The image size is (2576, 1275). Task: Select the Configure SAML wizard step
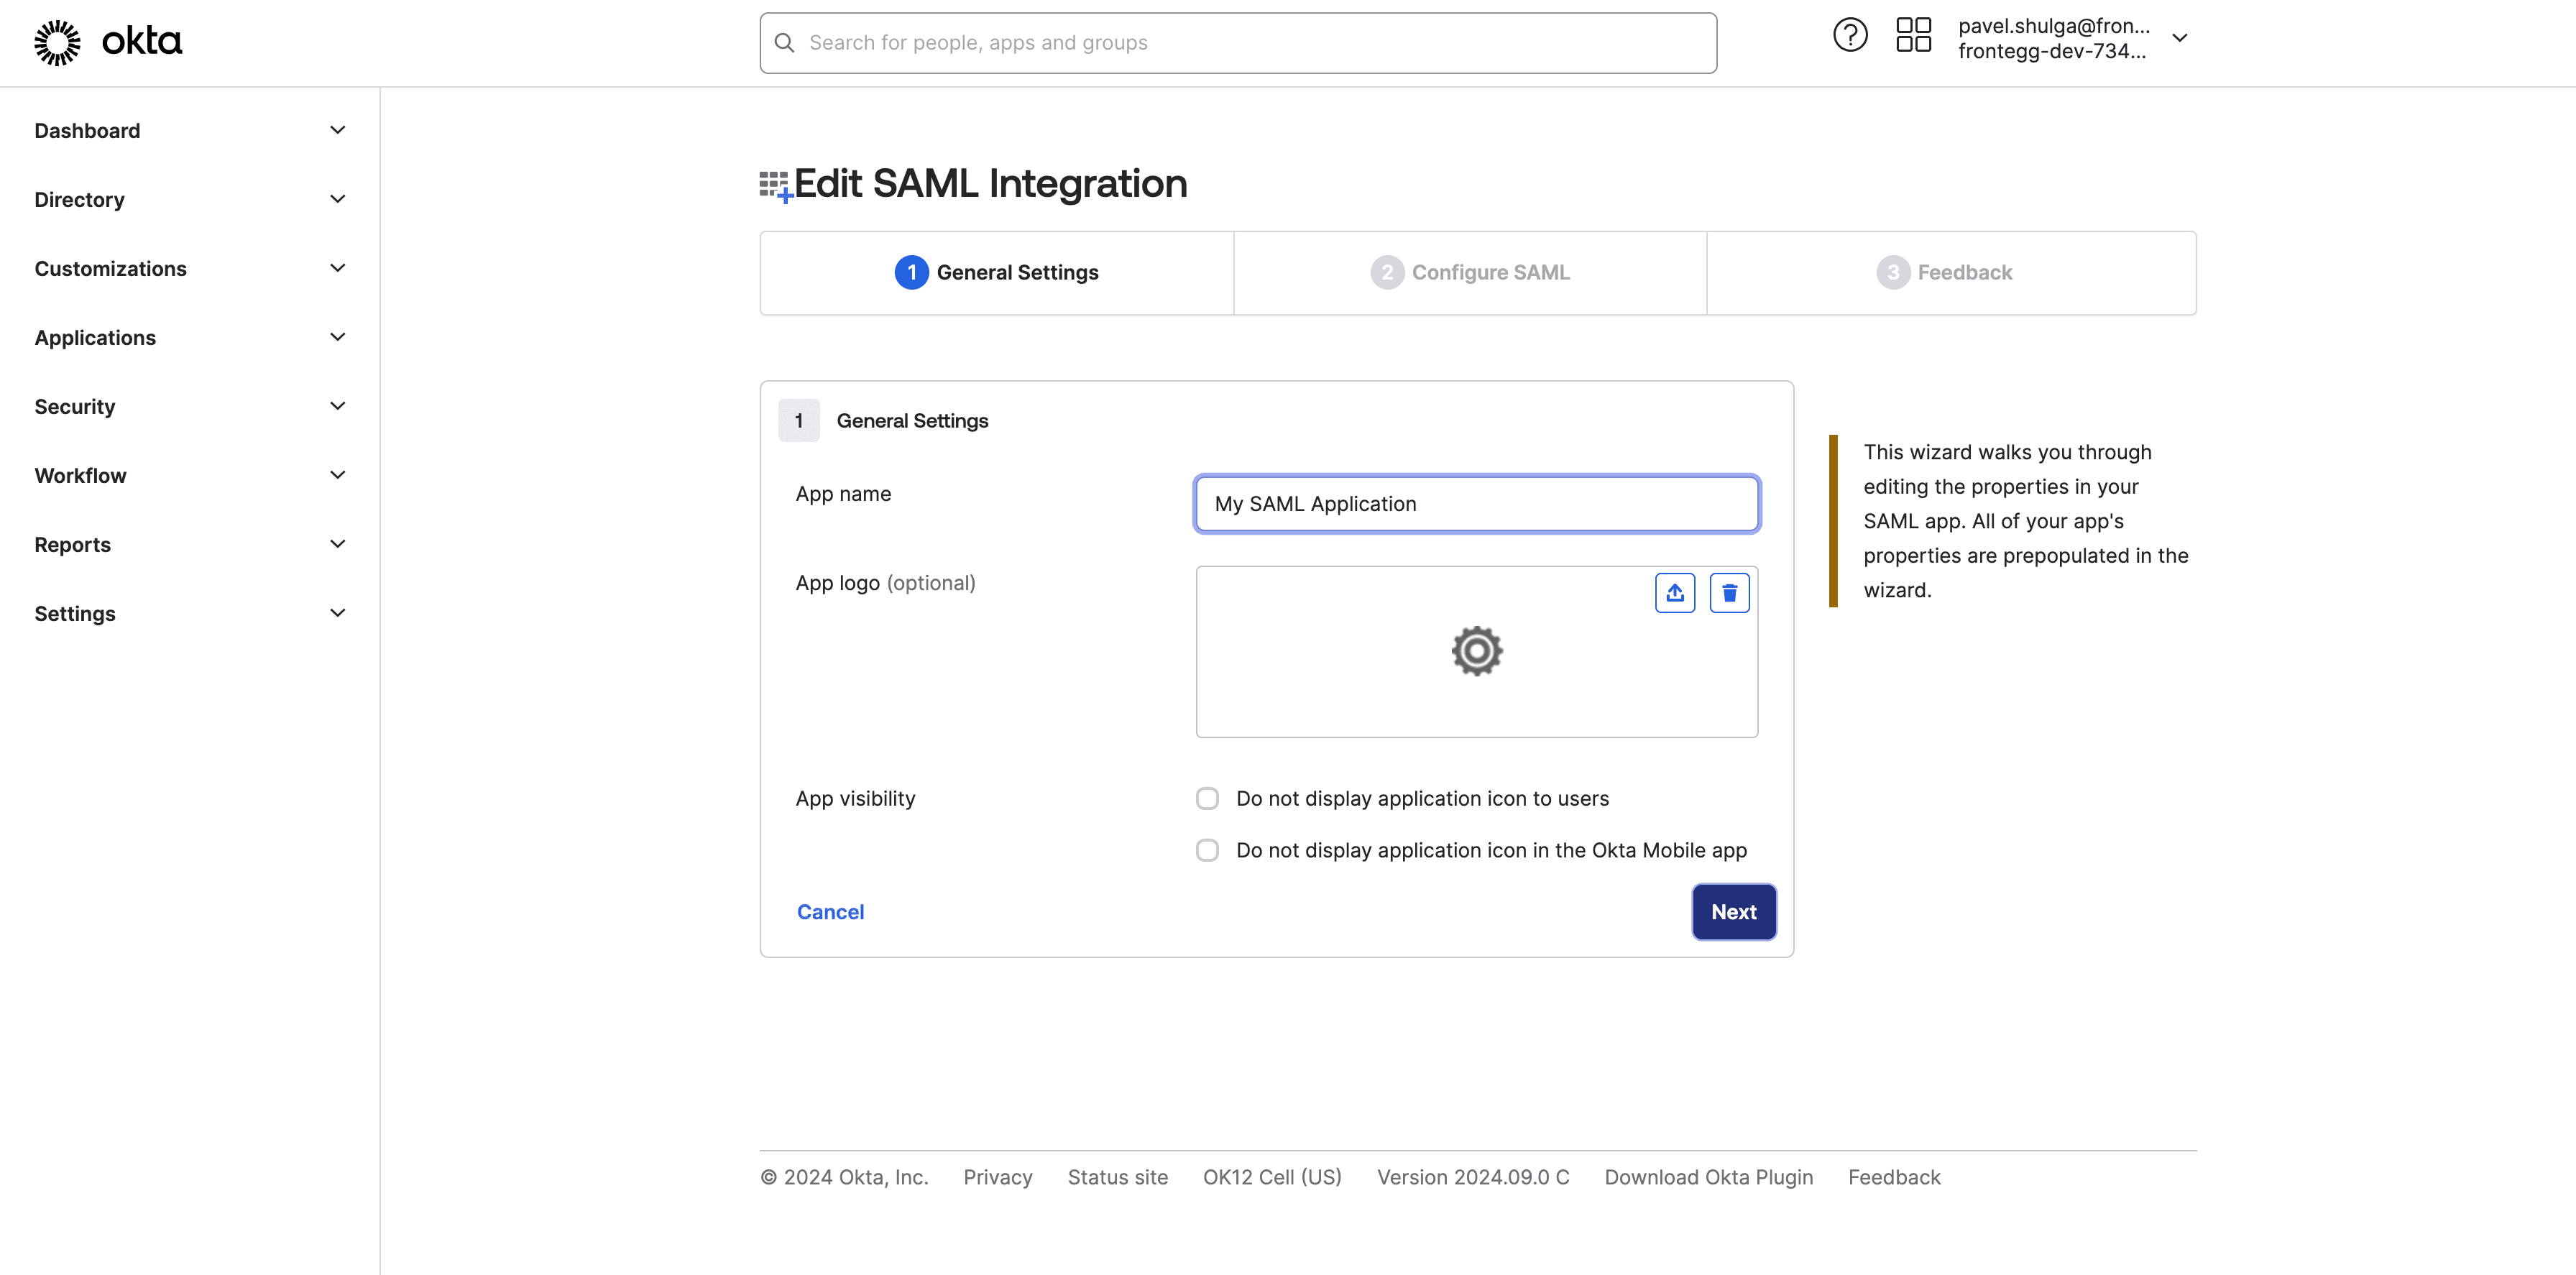[x=1470, y=273]
